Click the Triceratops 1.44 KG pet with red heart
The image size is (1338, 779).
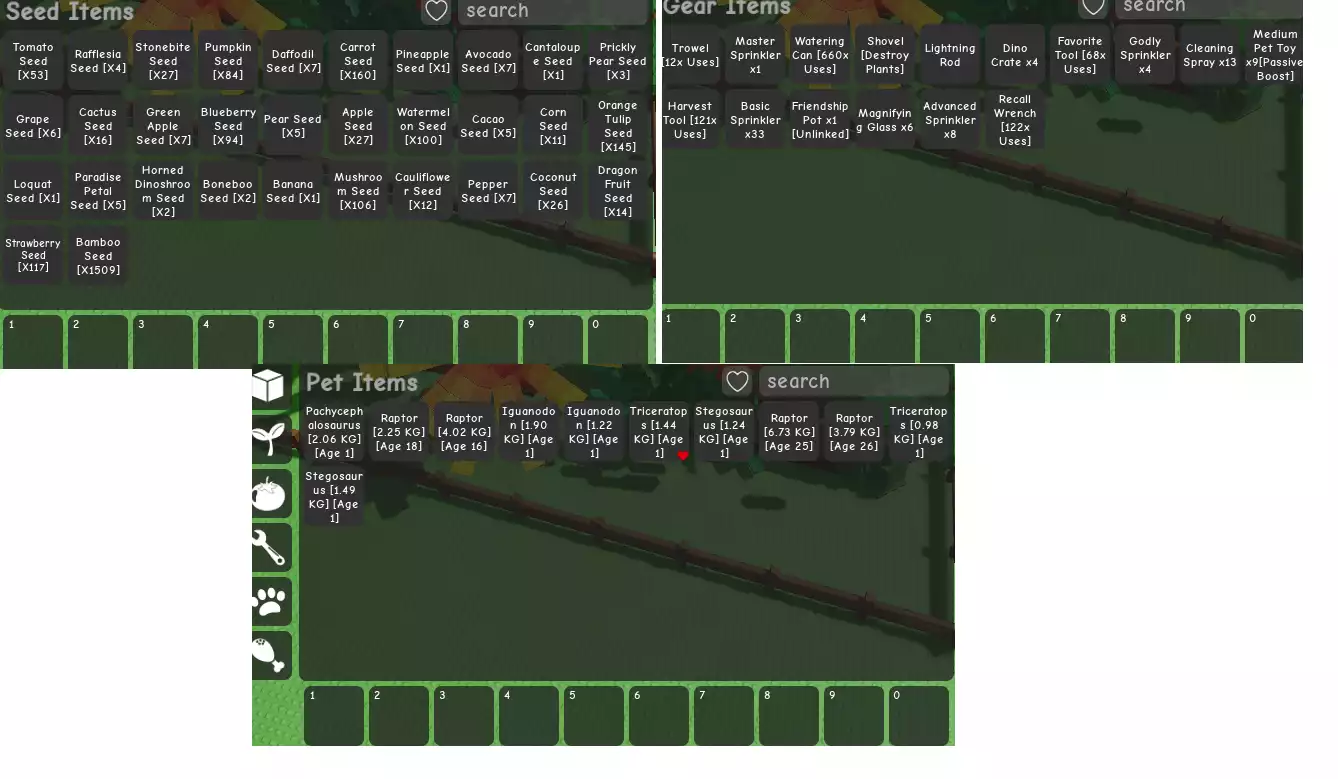659,432
